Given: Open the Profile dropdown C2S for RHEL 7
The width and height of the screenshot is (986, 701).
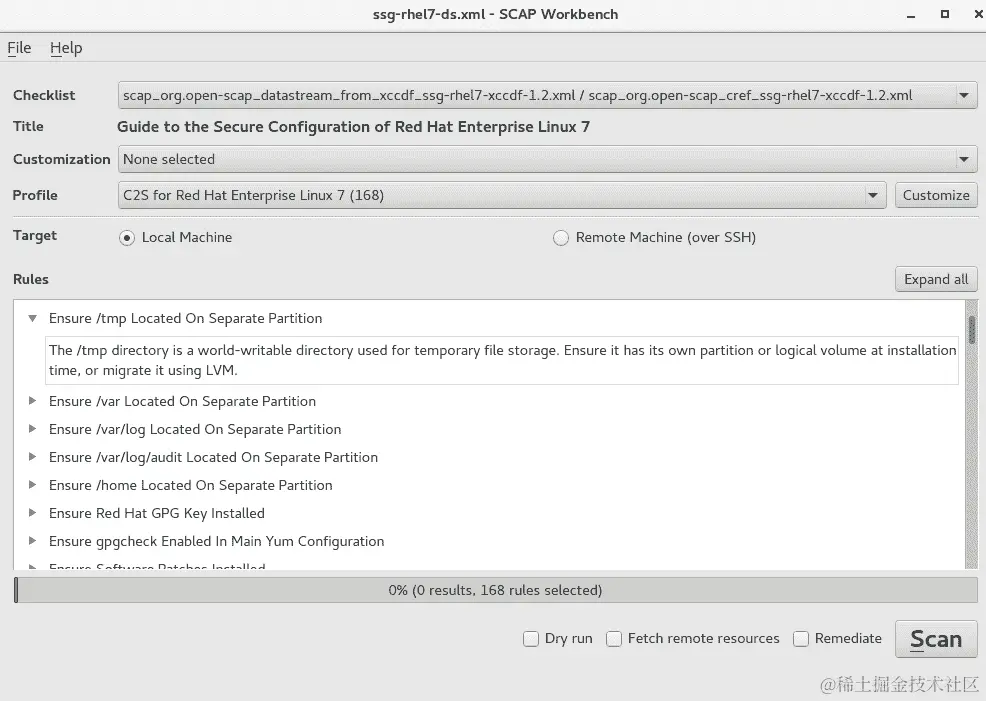Looking at the screenshot, I should 502,196.
